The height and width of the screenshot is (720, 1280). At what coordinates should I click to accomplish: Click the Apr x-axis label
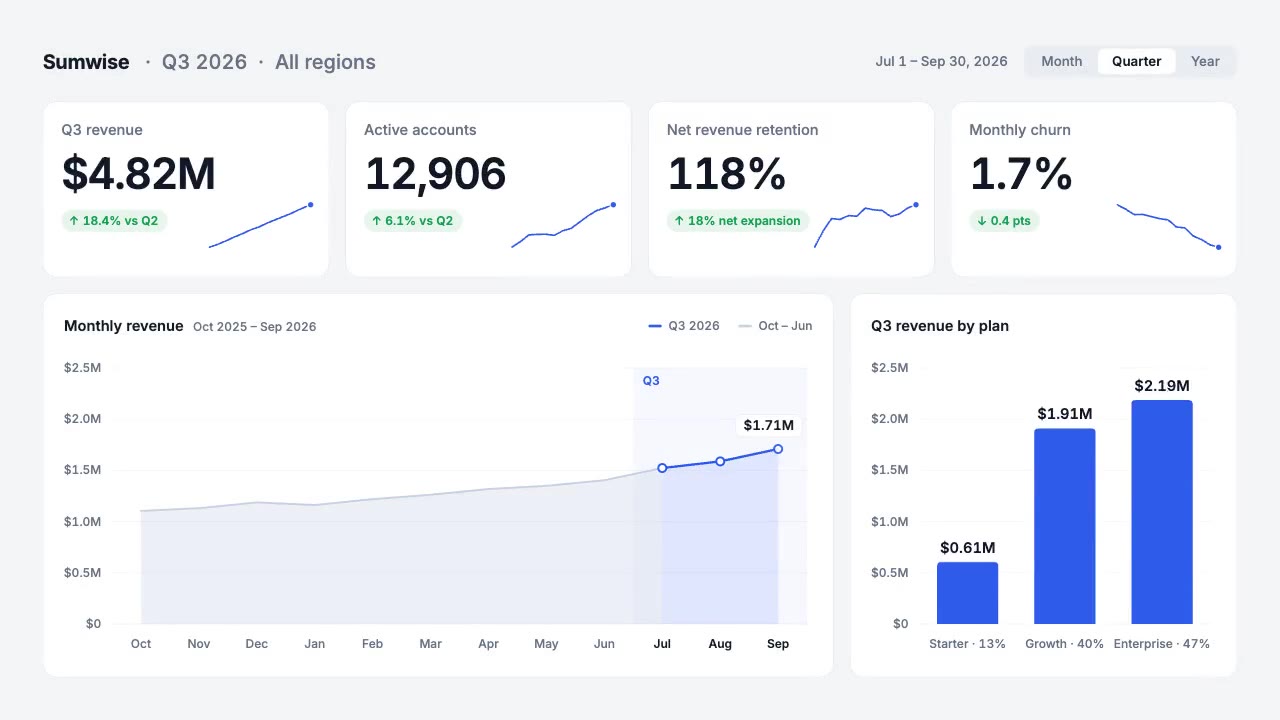(488, 644)
